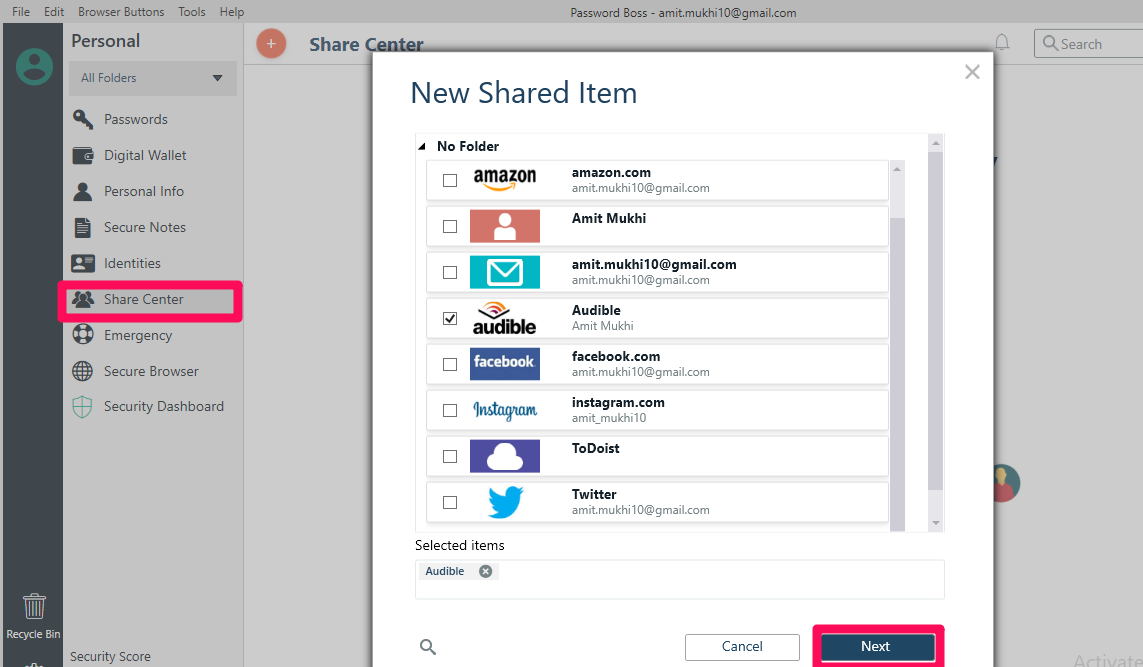Click outer scrollbar up arrow
This screenshot has width=1143, height=667.
935,143
